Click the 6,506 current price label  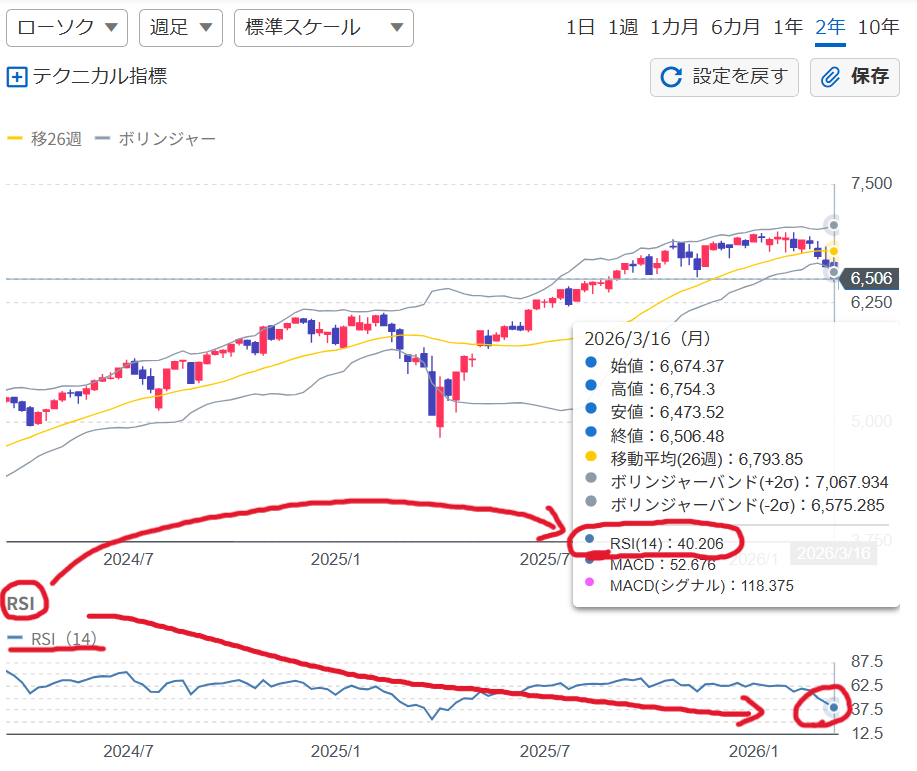point(870,279)
